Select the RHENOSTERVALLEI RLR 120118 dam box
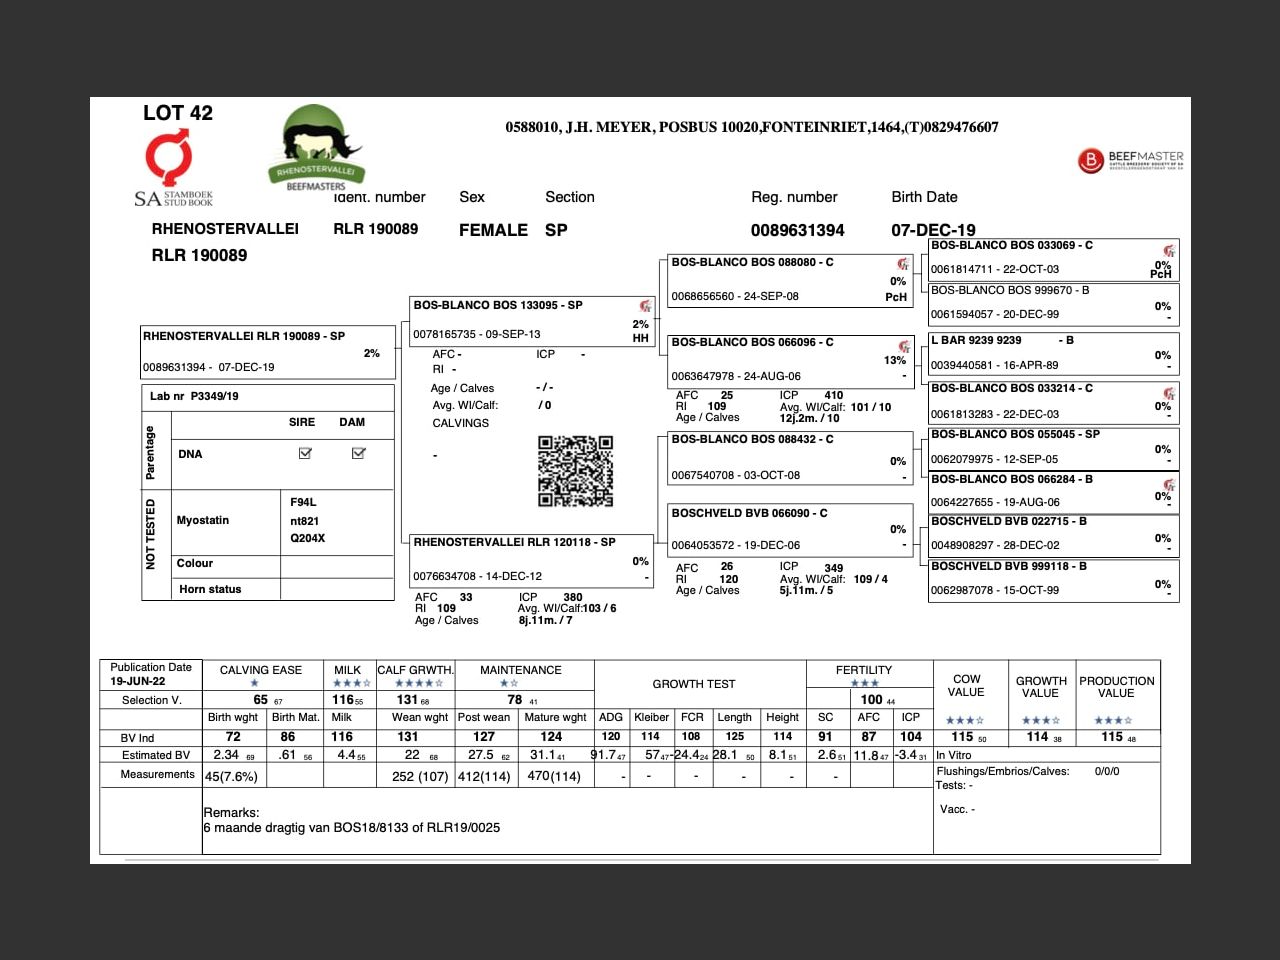 [530, 560]
